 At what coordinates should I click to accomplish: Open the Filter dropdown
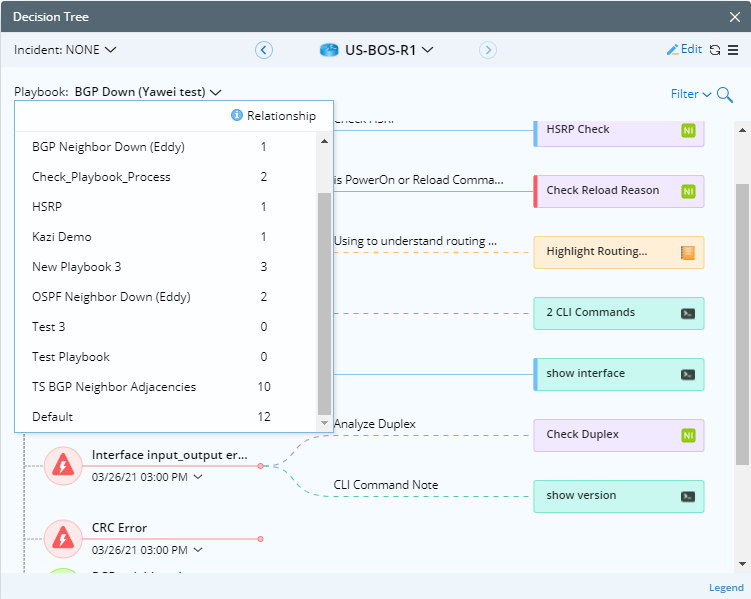pyautogui.click(x=691, y=94)
